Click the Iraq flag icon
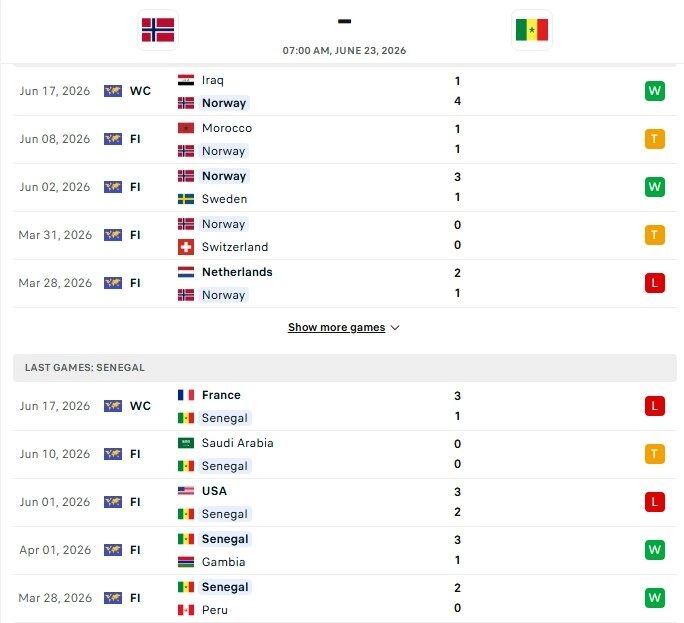Screen dimensions: 684x623 coord(186,80)
